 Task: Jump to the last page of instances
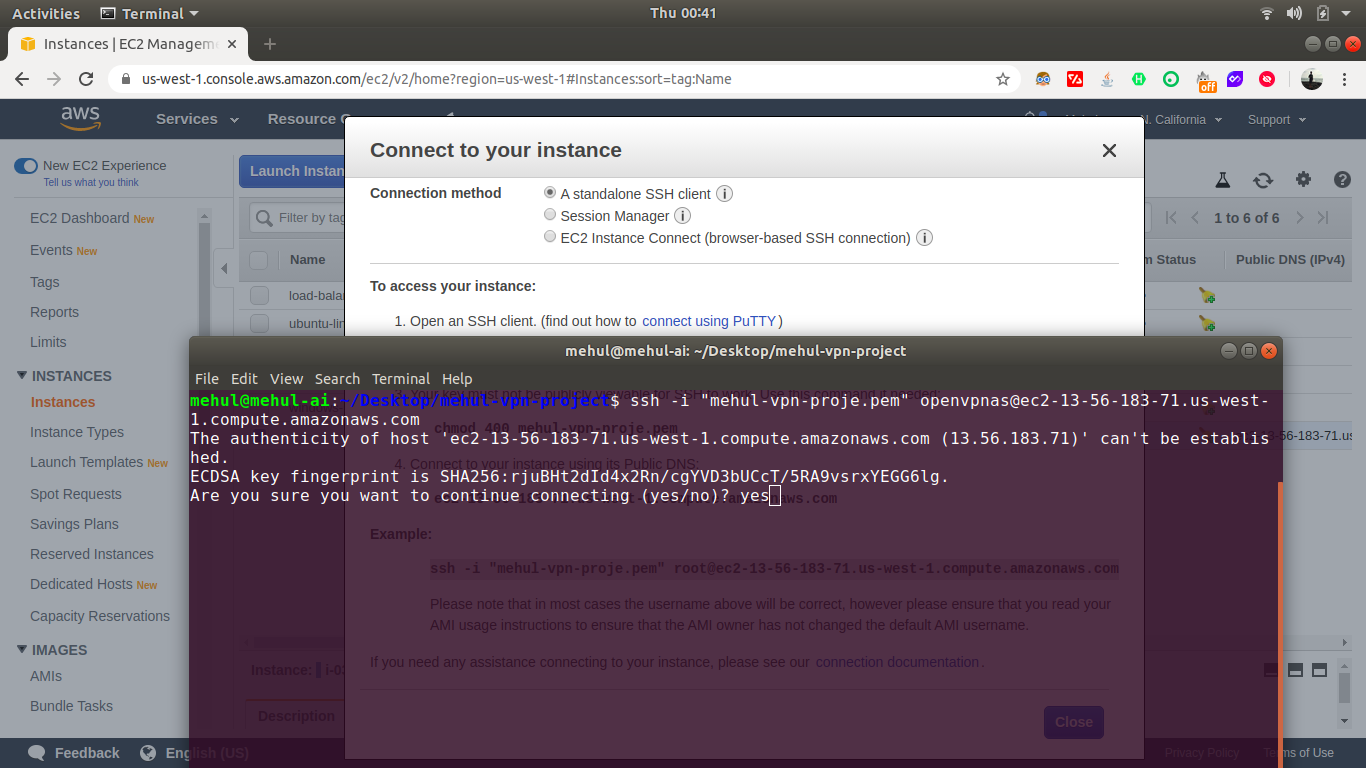[x=1323, y=217]
